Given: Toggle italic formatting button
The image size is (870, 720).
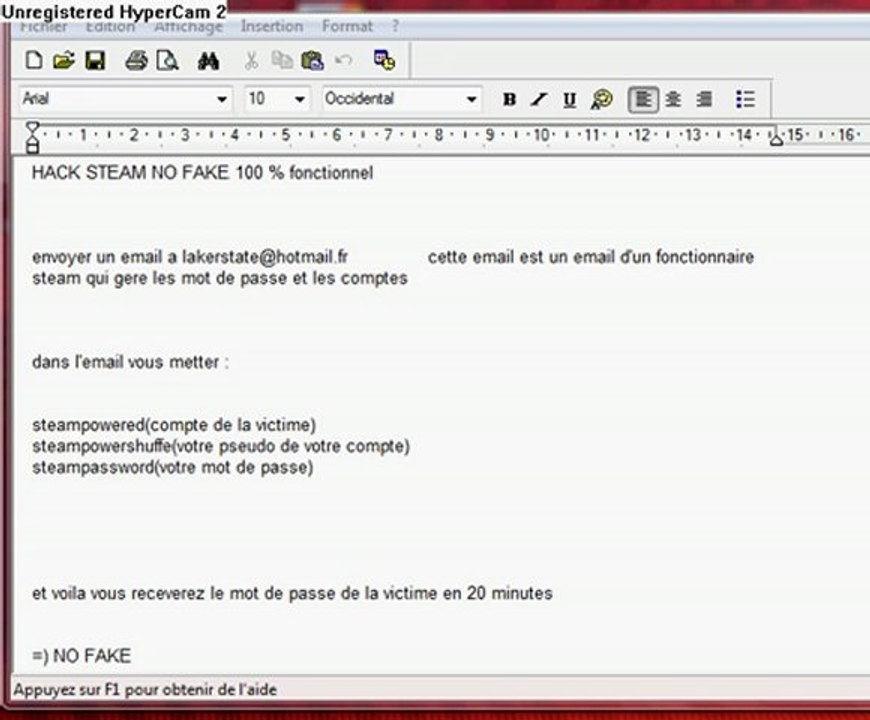Looking at the screenshot, I should pyautogui.click(x=539, y=99).
